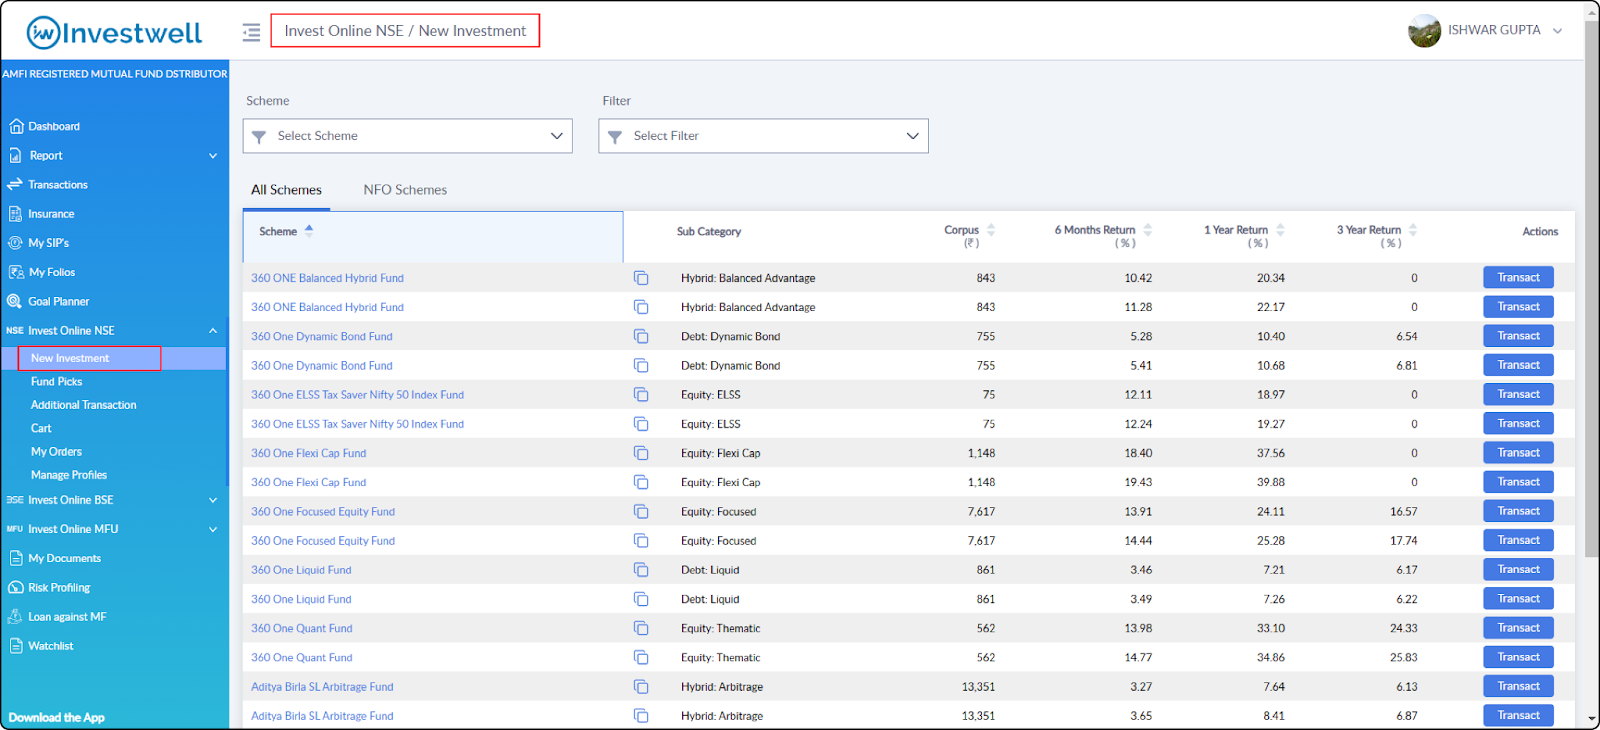Click the vertical page scrollbar
The image size is (1600, 730).
pyautogui.click(x=1591, y=290)
